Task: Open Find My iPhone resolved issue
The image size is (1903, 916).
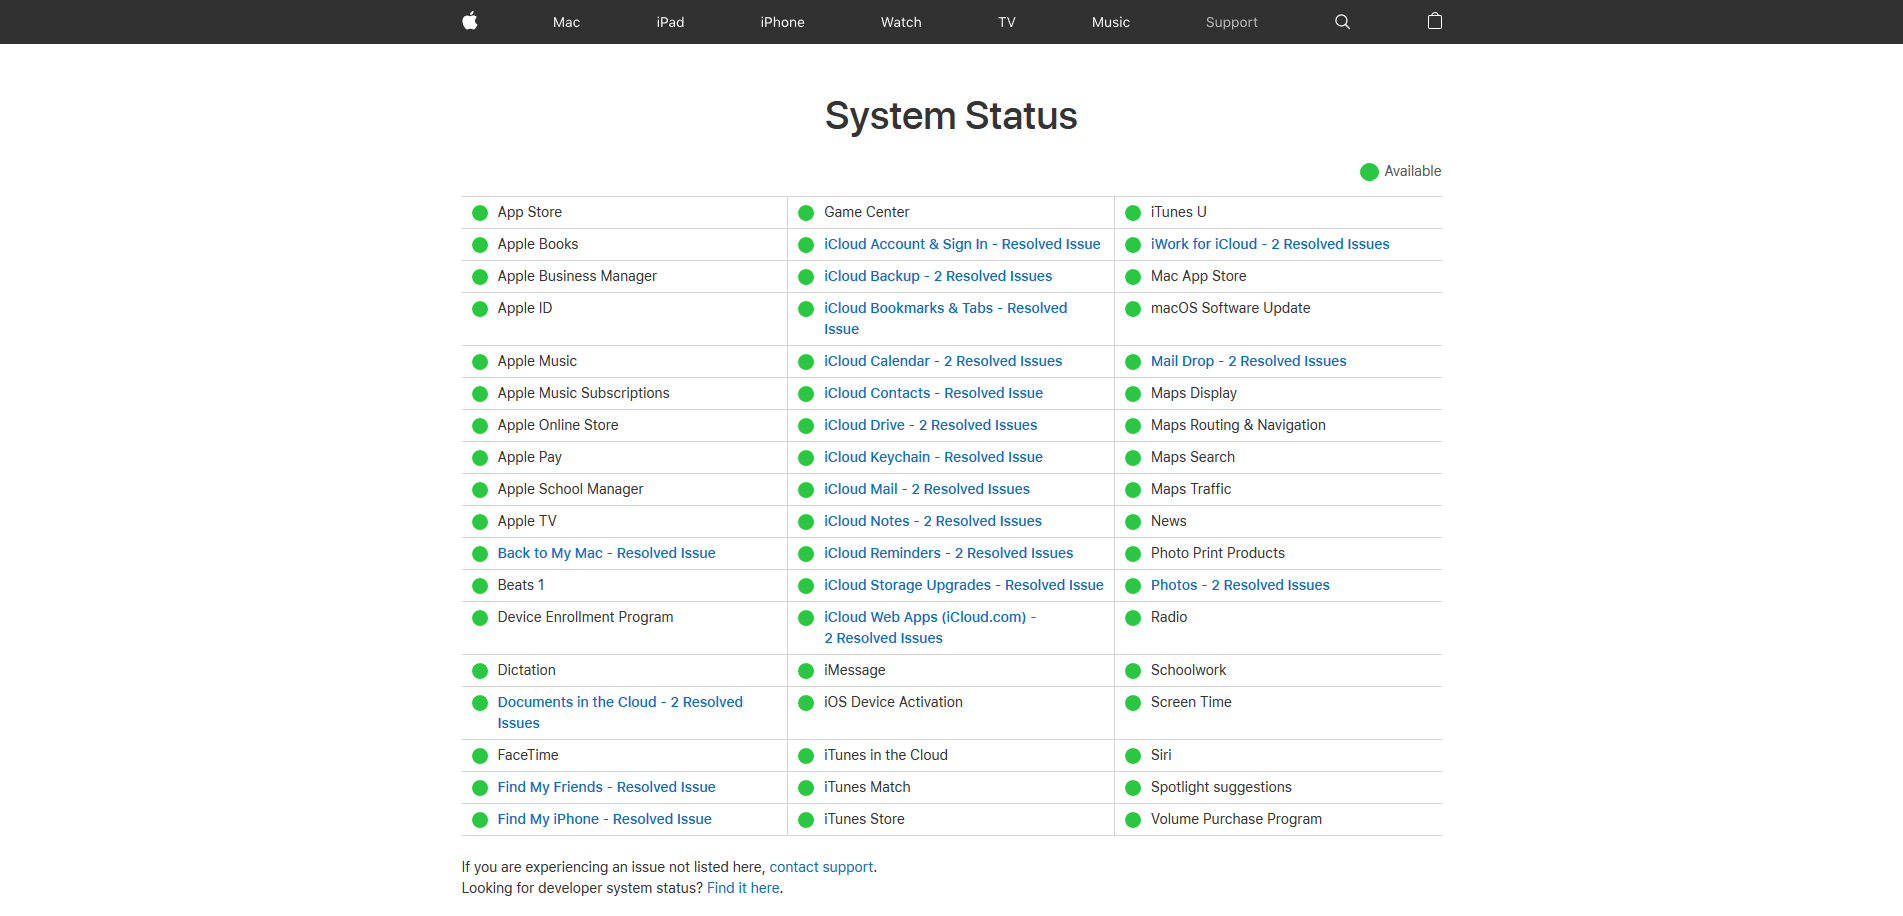Action: tap(604, 819)
